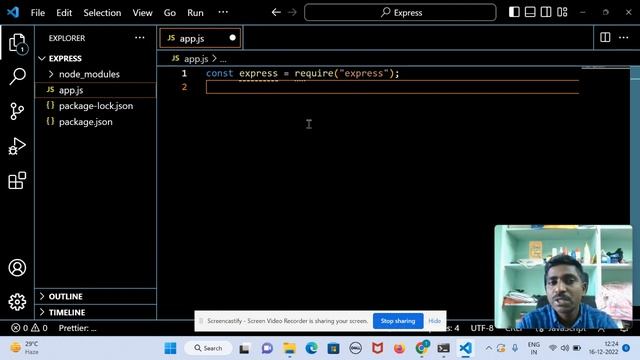The image size is (640, 360).
Task: Place cursor on editor line 2
Action: (392, 87)
